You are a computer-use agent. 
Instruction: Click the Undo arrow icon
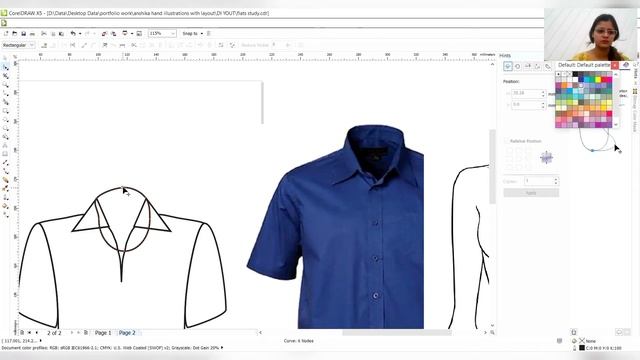tap(73, 33)
